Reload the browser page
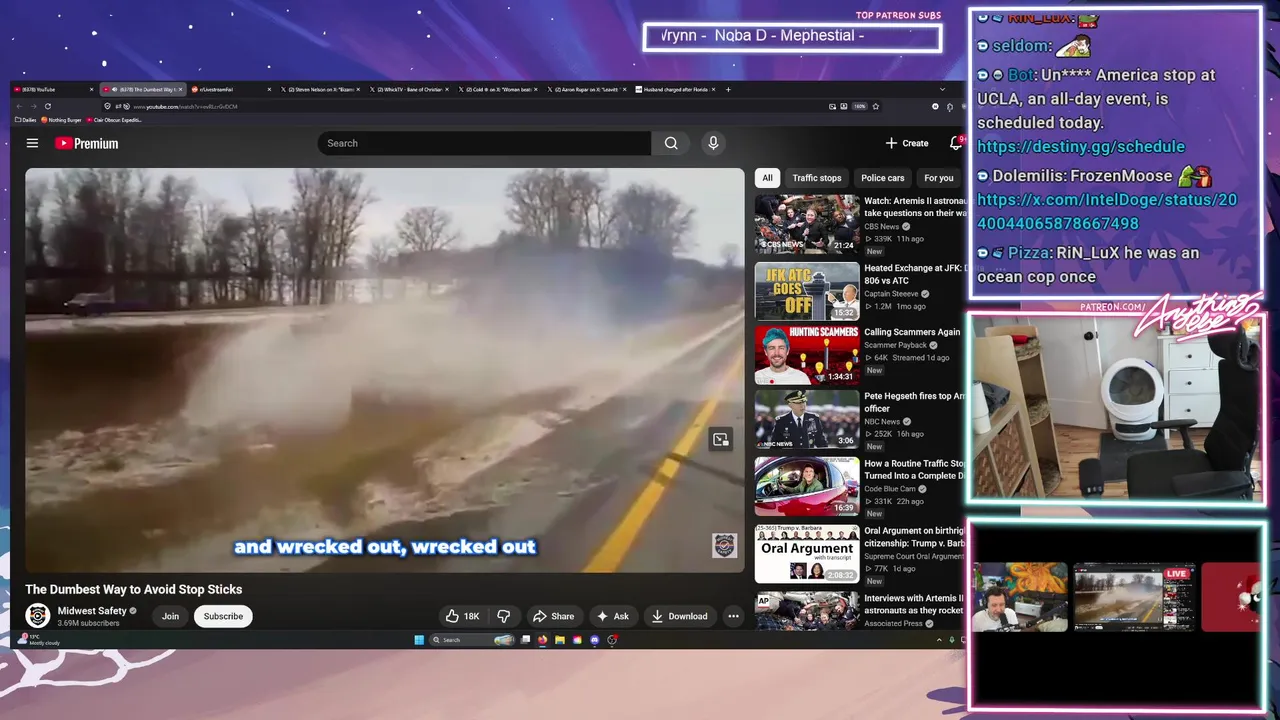The image size is (1280, 720). pyautogui.click(x=48, y=106)
